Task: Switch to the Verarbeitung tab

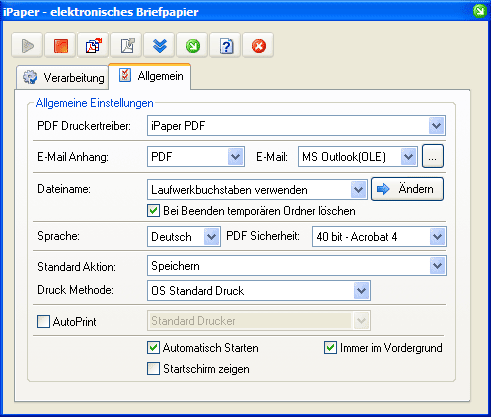Action: click(x=63, y=77)
